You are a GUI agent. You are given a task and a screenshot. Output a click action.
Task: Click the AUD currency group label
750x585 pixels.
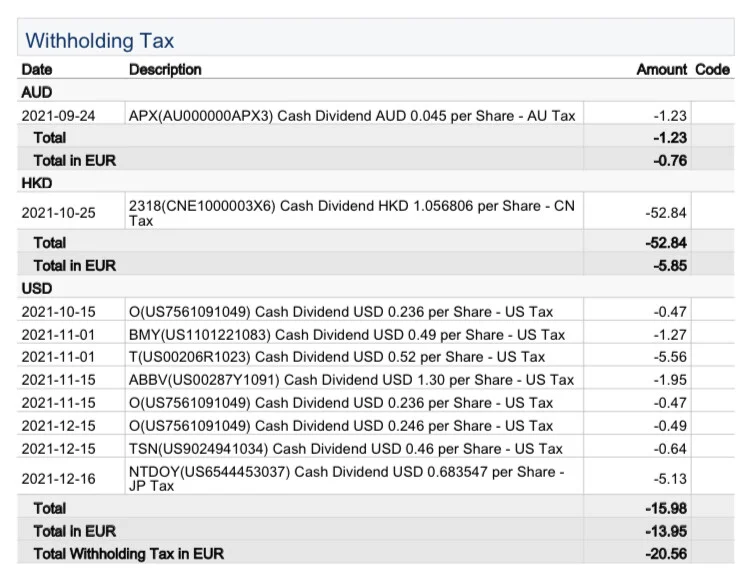pos(37,92)
